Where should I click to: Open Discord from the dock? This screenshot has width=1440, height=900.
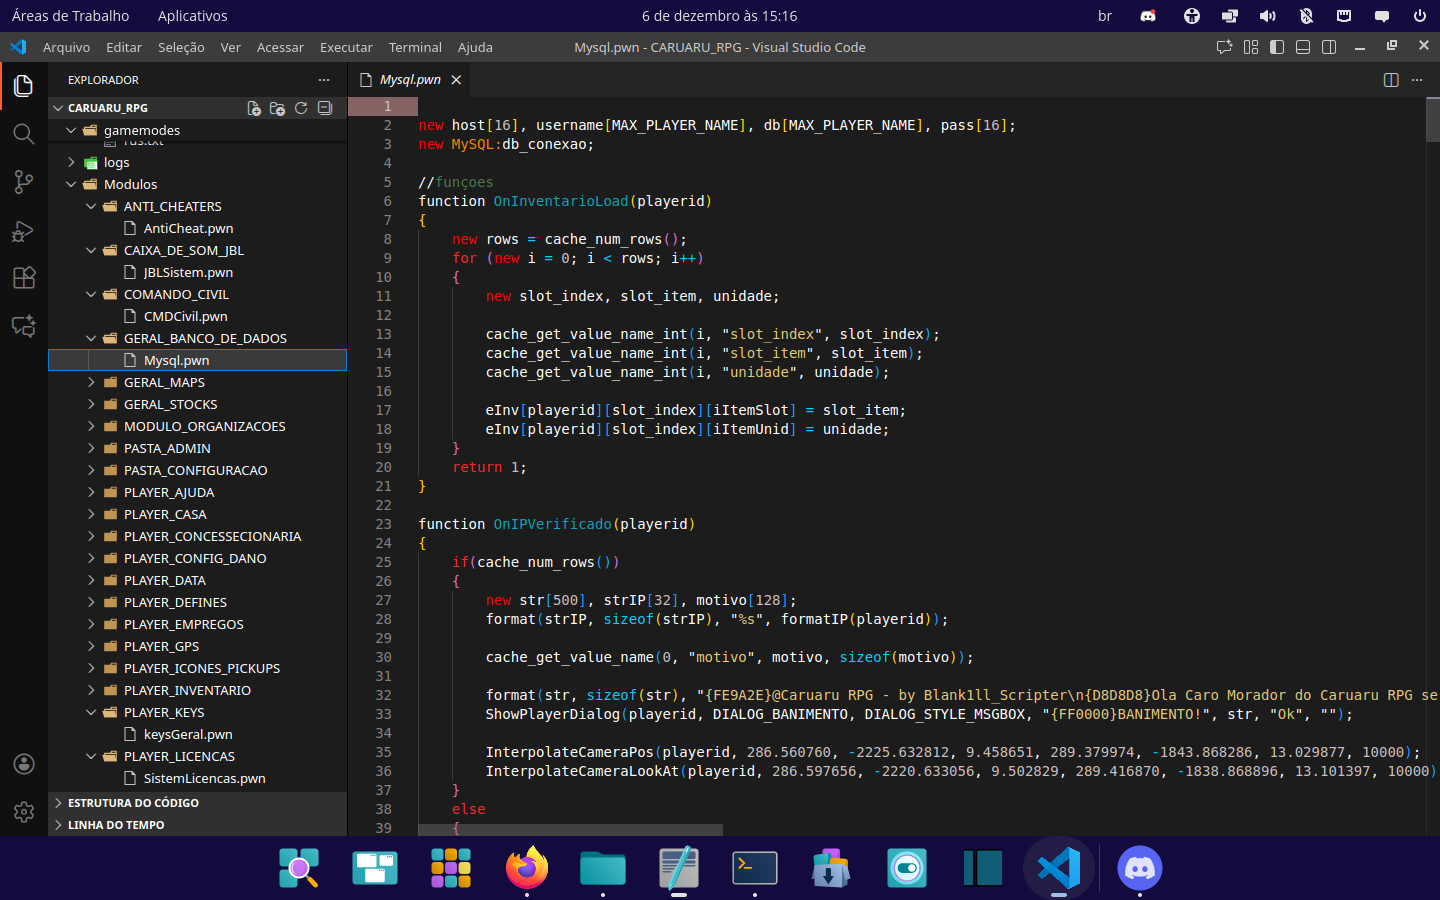click(1140, 868)
